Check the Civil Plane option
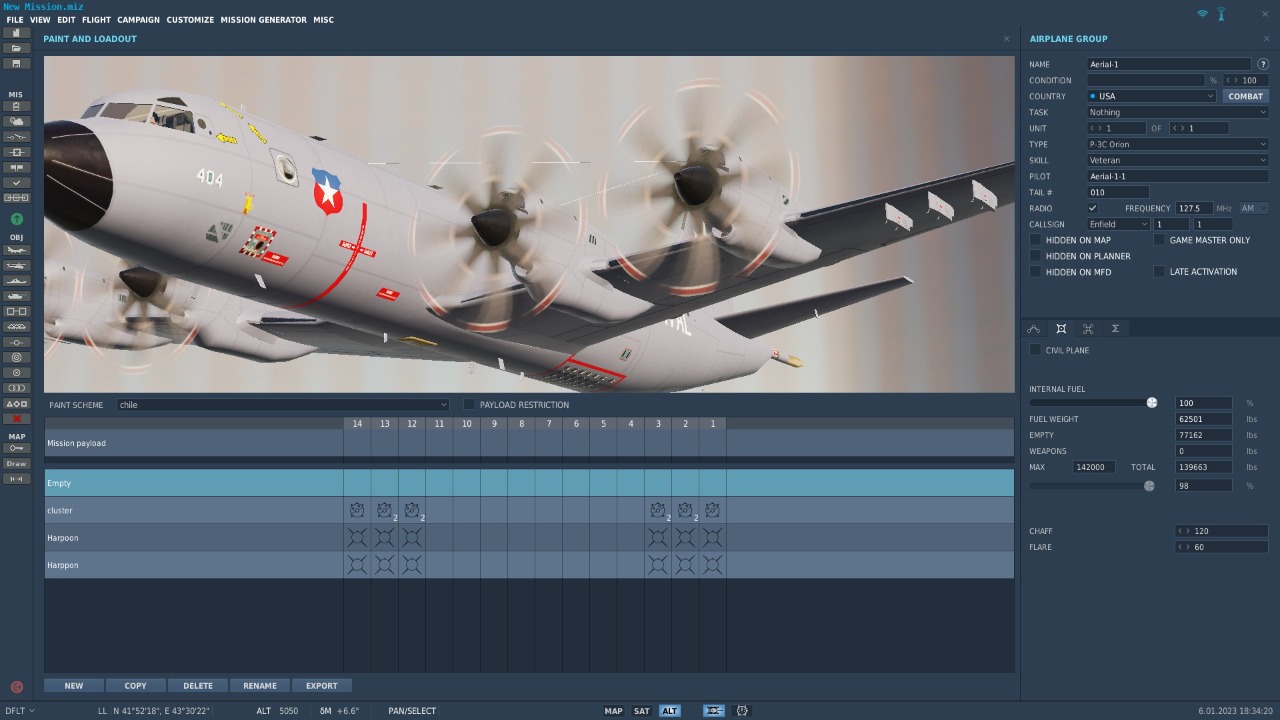1280x720 pixels. click(1036, 350)
